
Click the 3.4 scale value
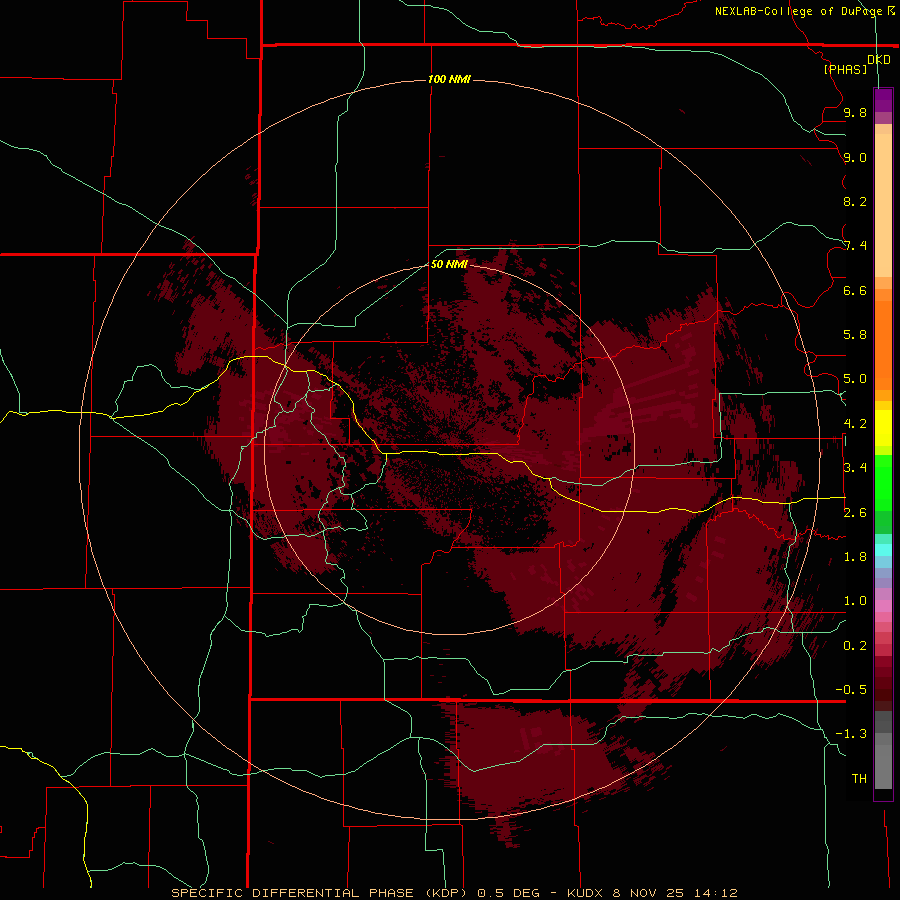(x=855, y=468)
